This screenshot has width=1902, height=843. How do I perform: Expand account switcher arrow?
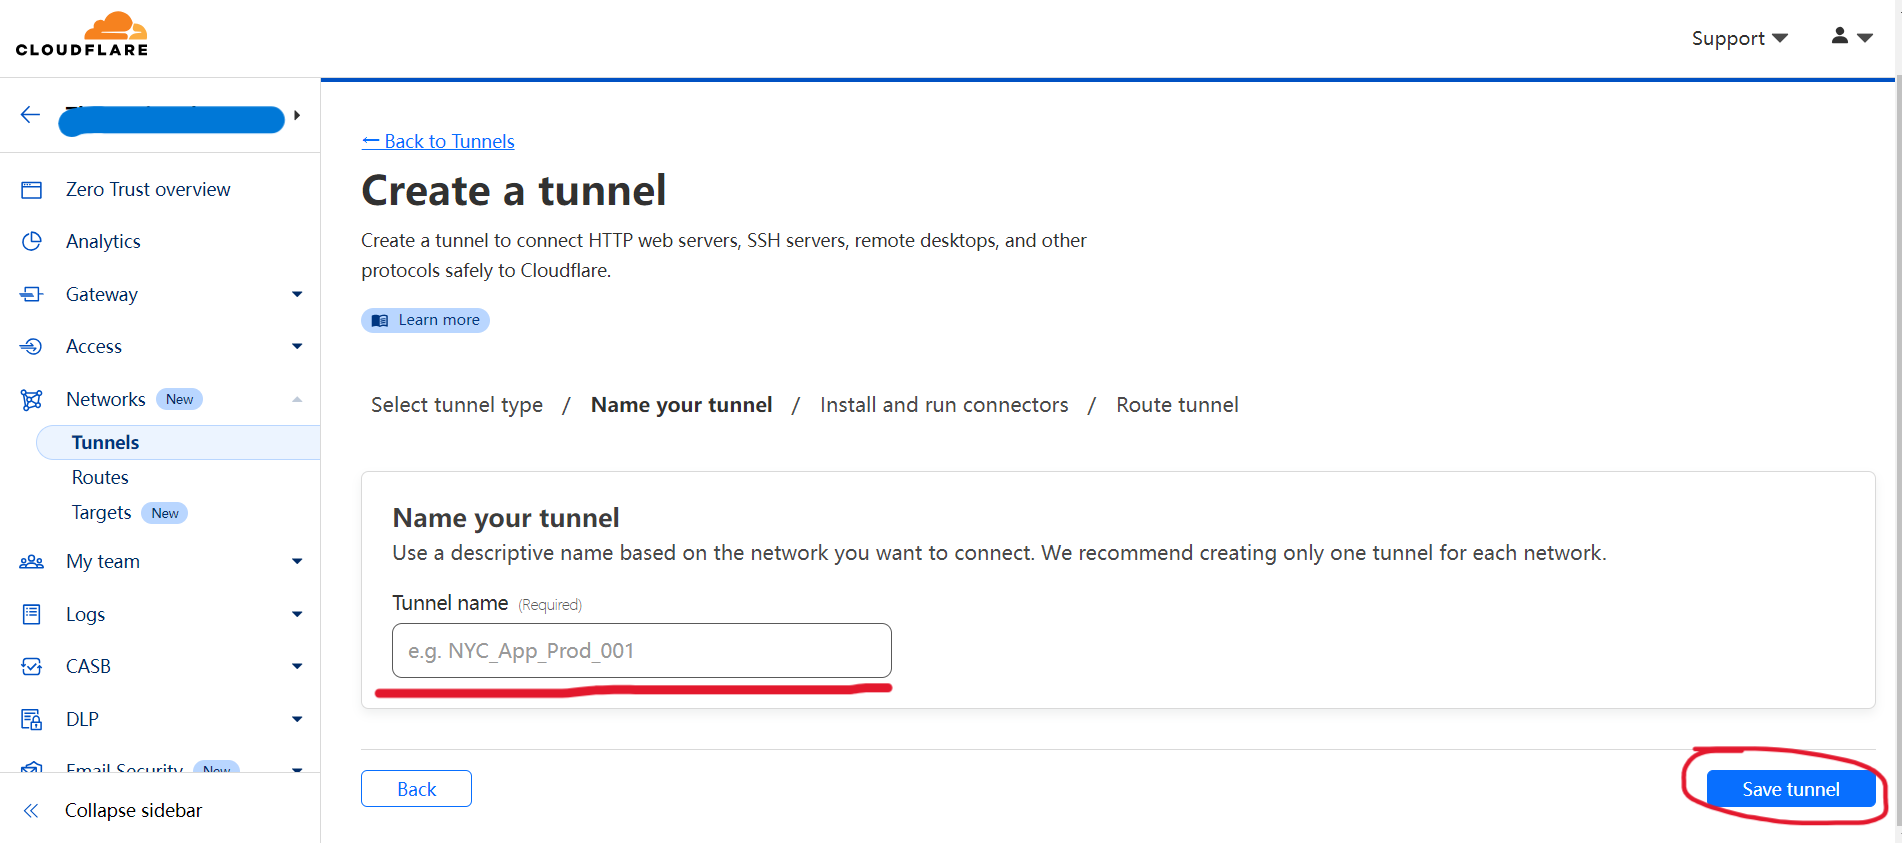(297, 116)
